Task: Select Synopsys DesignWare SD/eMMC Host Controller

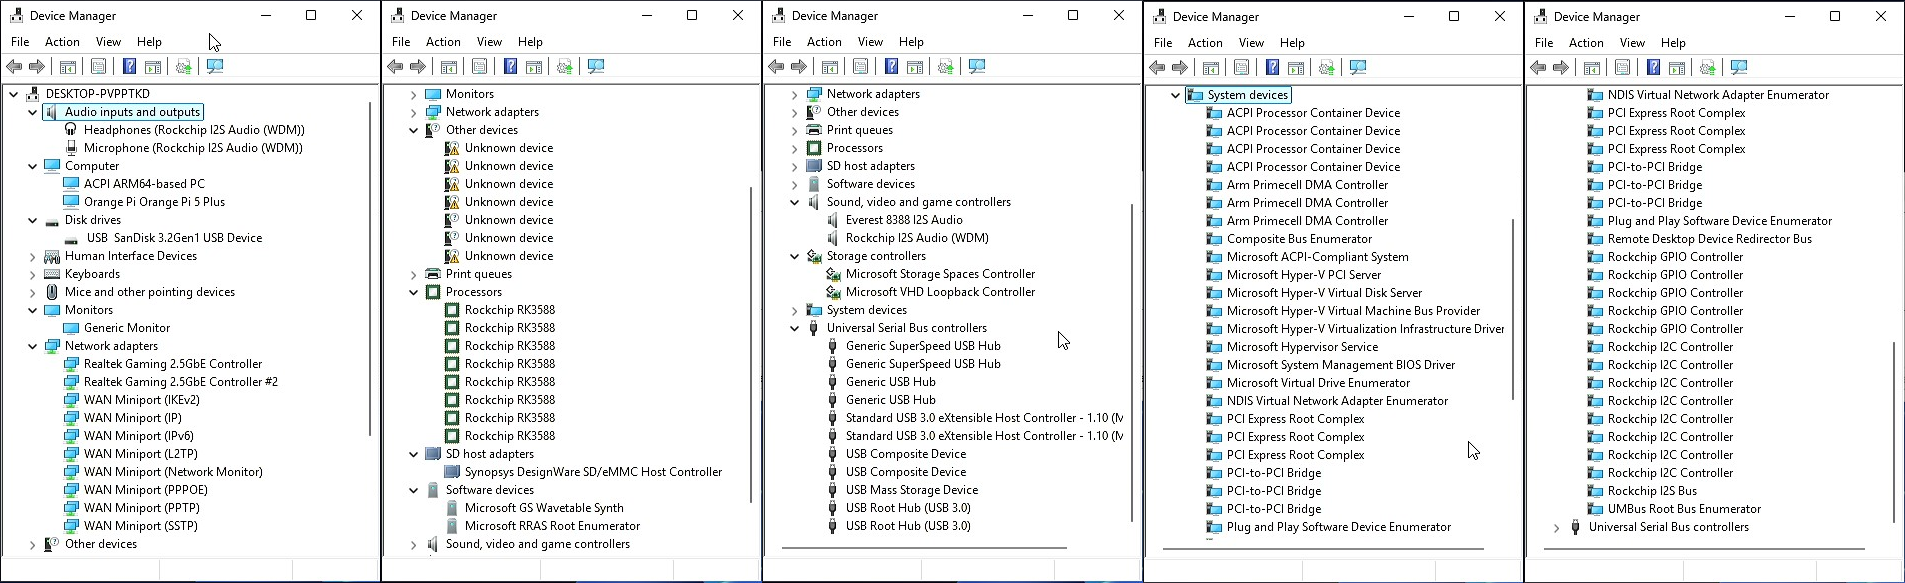Action: pyautogui.click(x=592, y=472)
